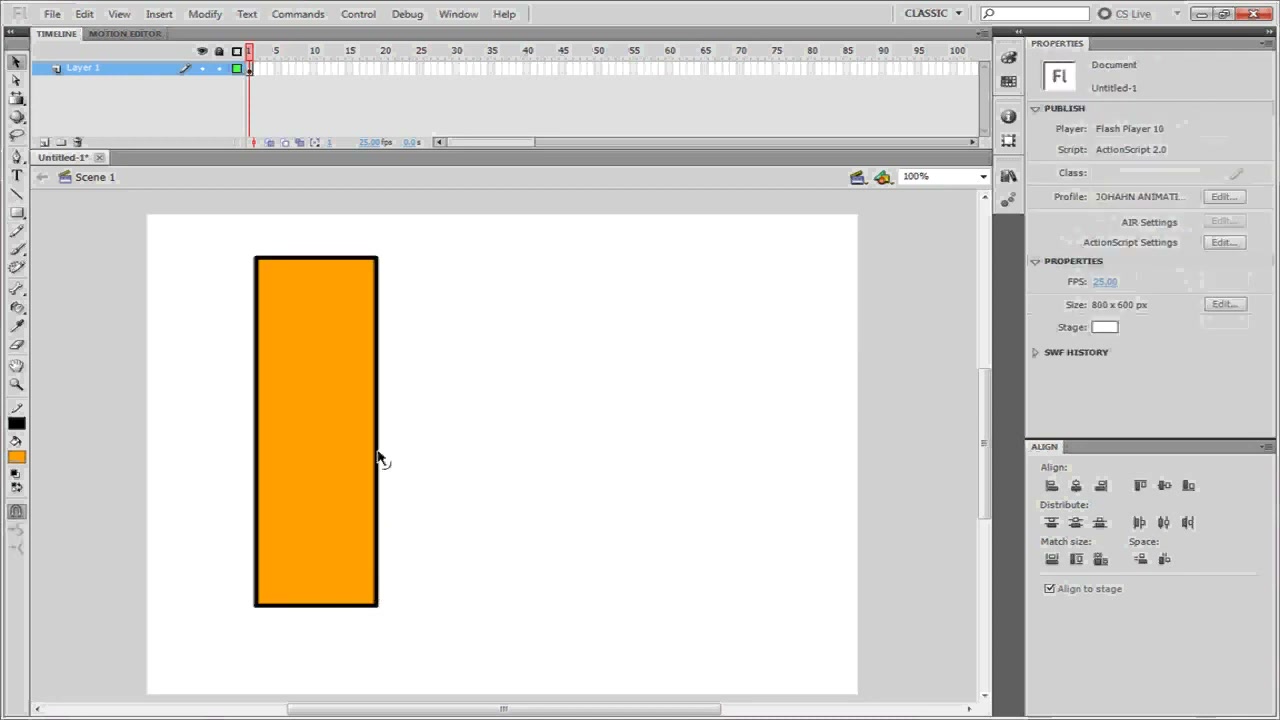
Task: Select the Line tool
Action: coord(16,194)
